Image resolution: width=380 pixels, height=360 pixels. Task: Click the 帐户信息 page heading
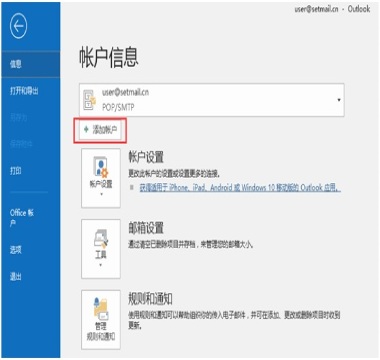109,57
